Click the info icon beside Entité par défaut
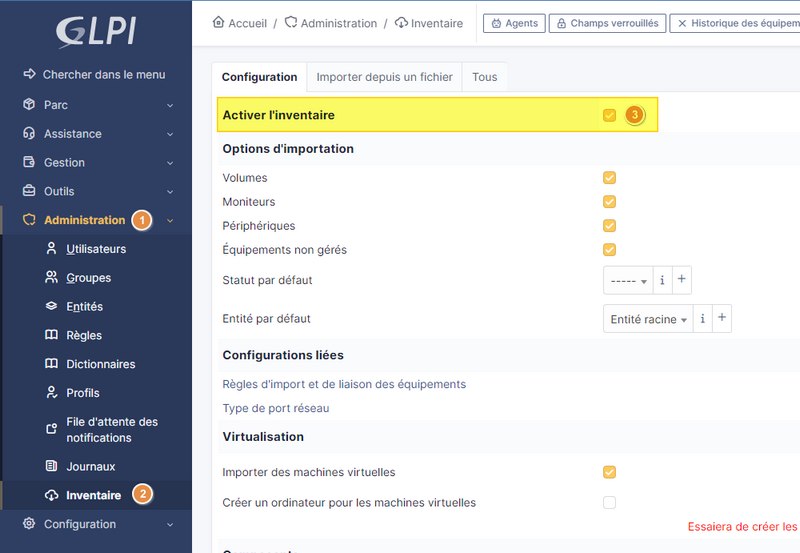Image resolution: width=800 pixels, height=553 pixels. coord(703,319)
